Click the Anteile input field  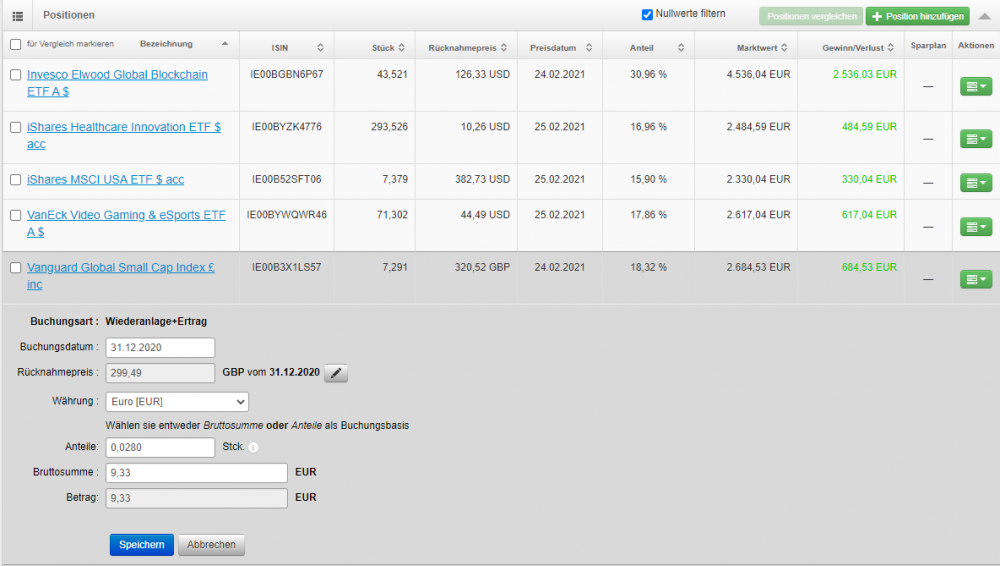click(160, 447)
